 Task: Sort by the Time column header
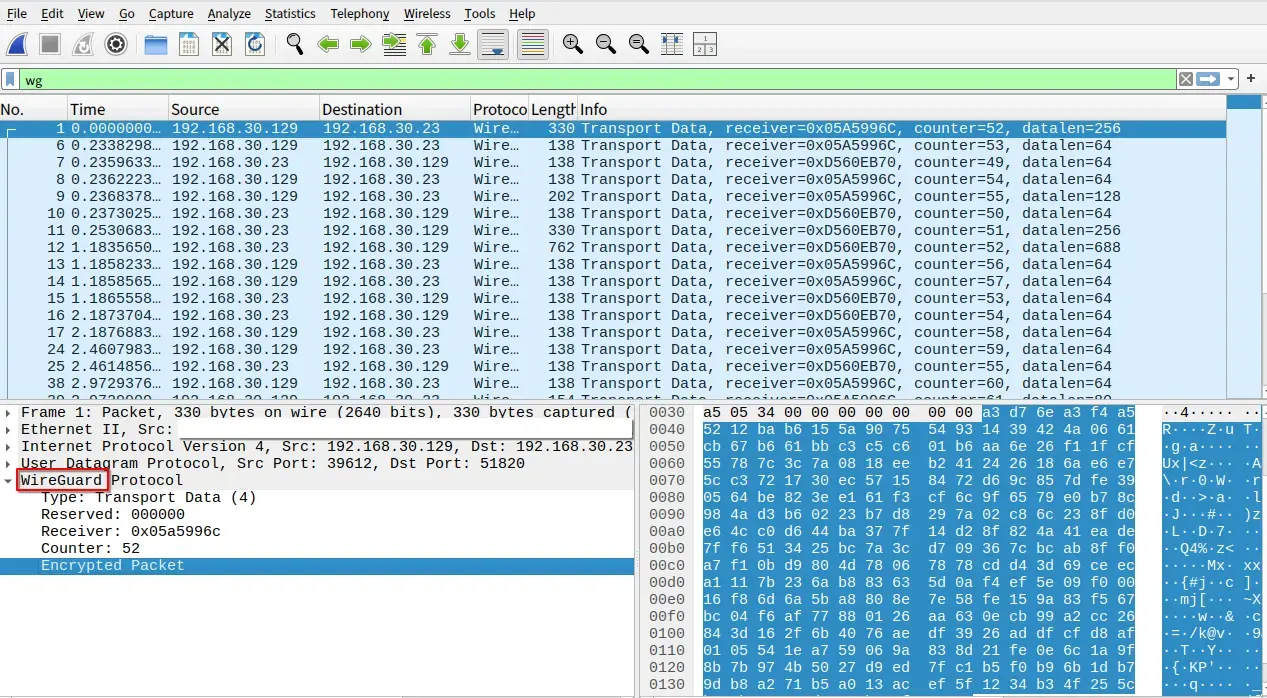coord(117,109)
